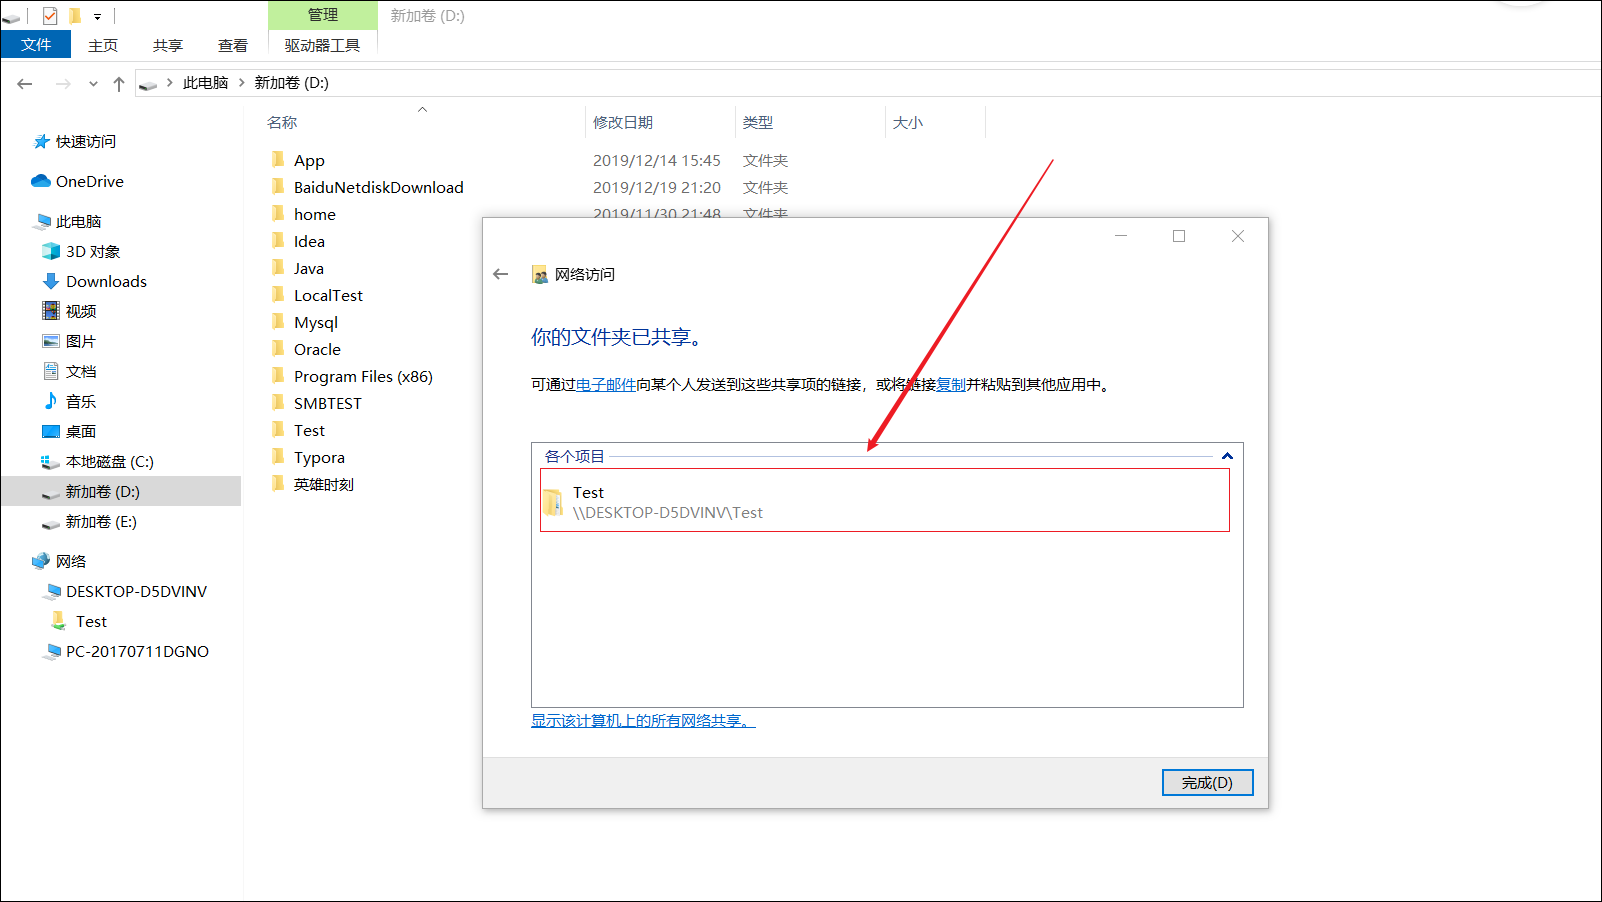Select the BaiduNetdiskDownload folder
The image size is (1602, 902).
pyautogui.click(x=378, y=187)
